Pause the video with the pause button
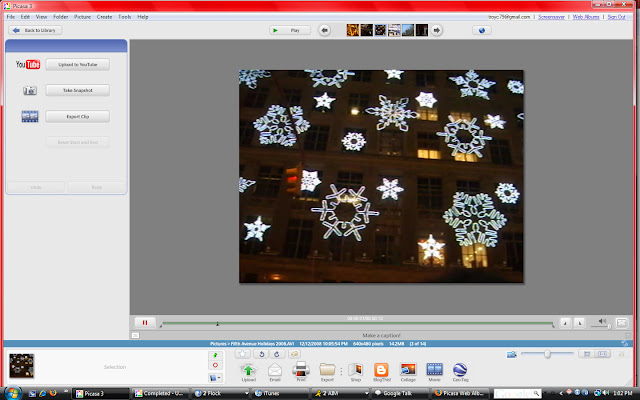Screen dimensions: 640x400 (145, 322)
